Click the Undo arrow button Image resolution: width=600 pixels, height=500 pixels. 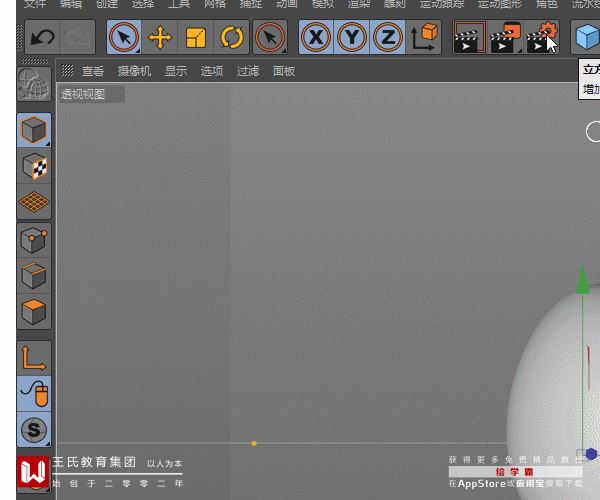[x=42, y=37]
